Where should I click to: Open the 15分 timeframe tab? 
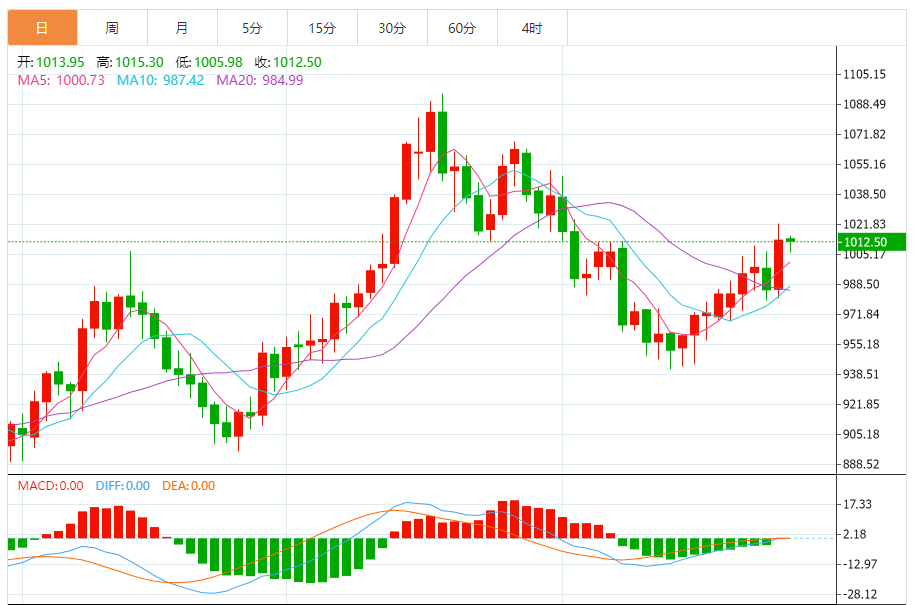click(x=323, y=27)
